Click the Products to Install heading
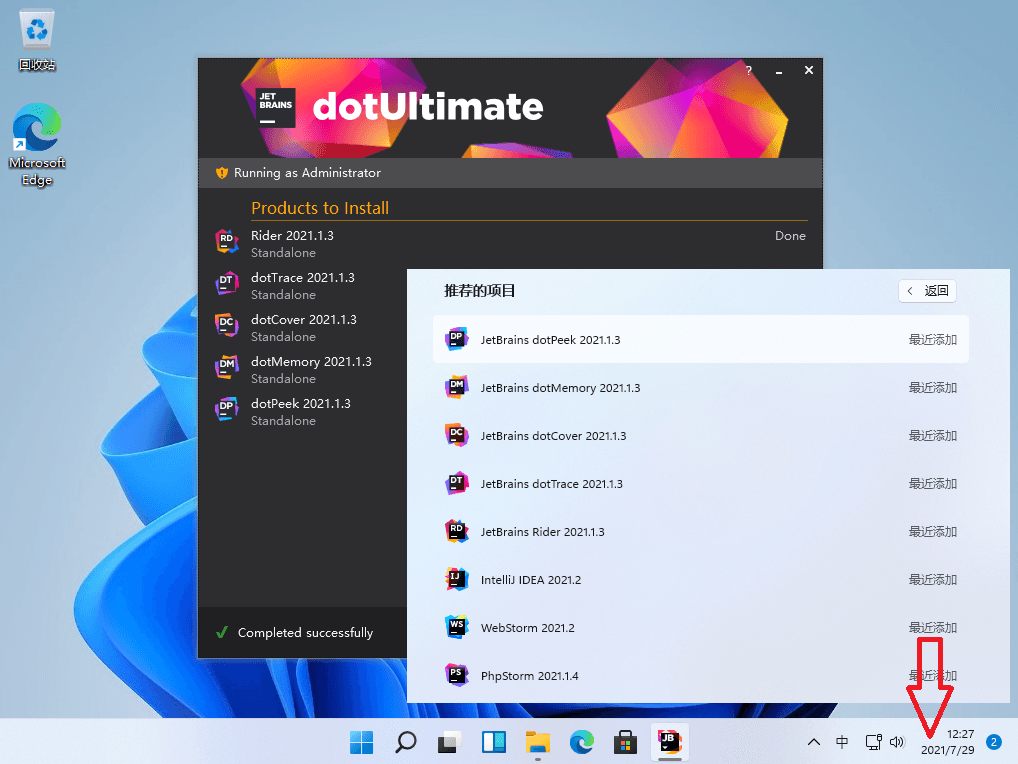The height and width of the screenshot is (764, 1018). click(320, 208)
